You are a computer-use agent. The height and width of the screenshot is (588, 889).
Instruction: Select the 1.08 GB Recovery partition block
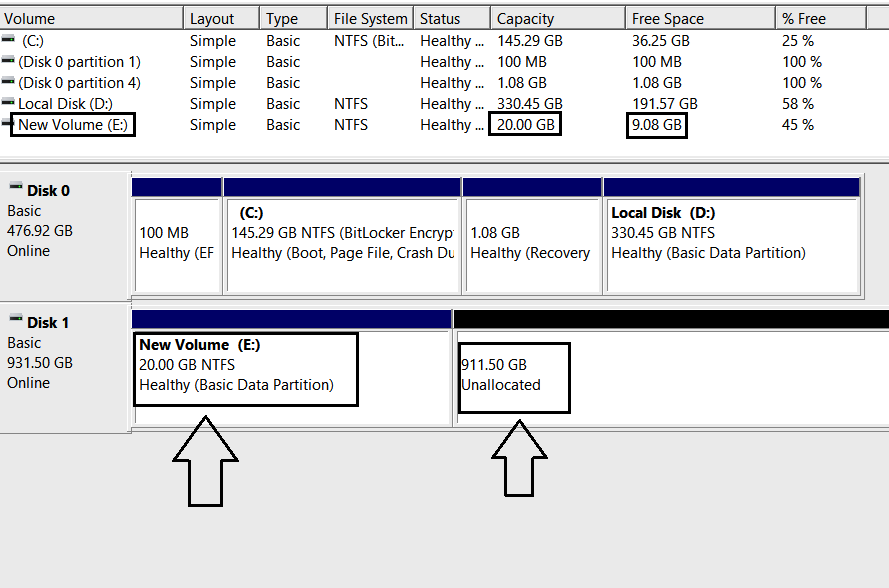point(532,236)
